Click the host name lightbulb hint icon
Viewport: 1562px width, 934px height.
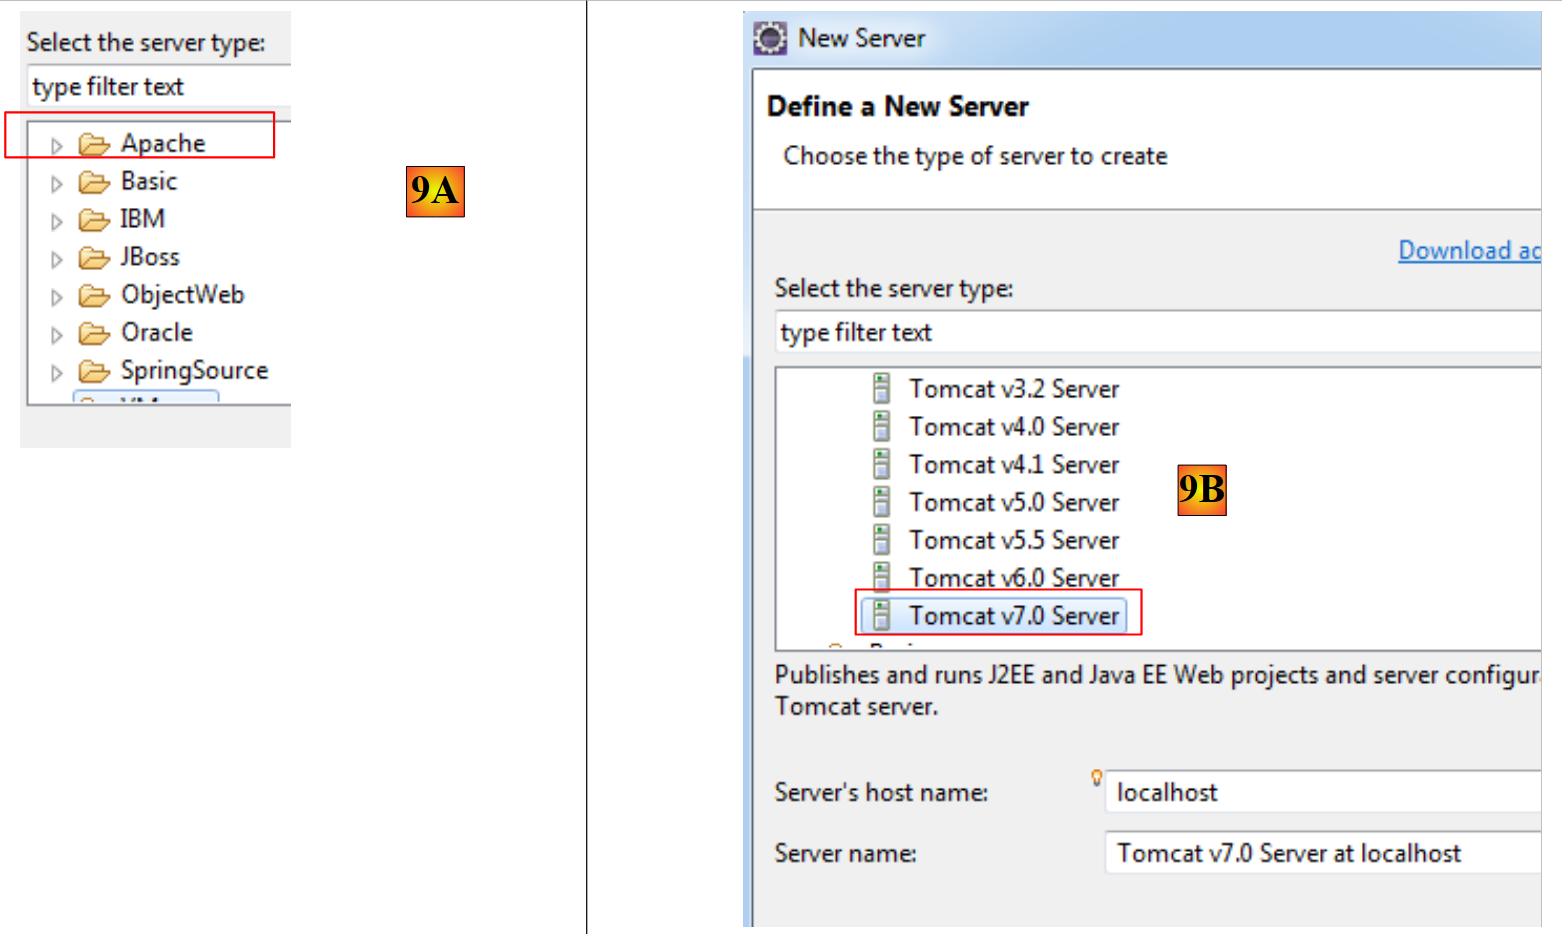tap(1096, 777)
